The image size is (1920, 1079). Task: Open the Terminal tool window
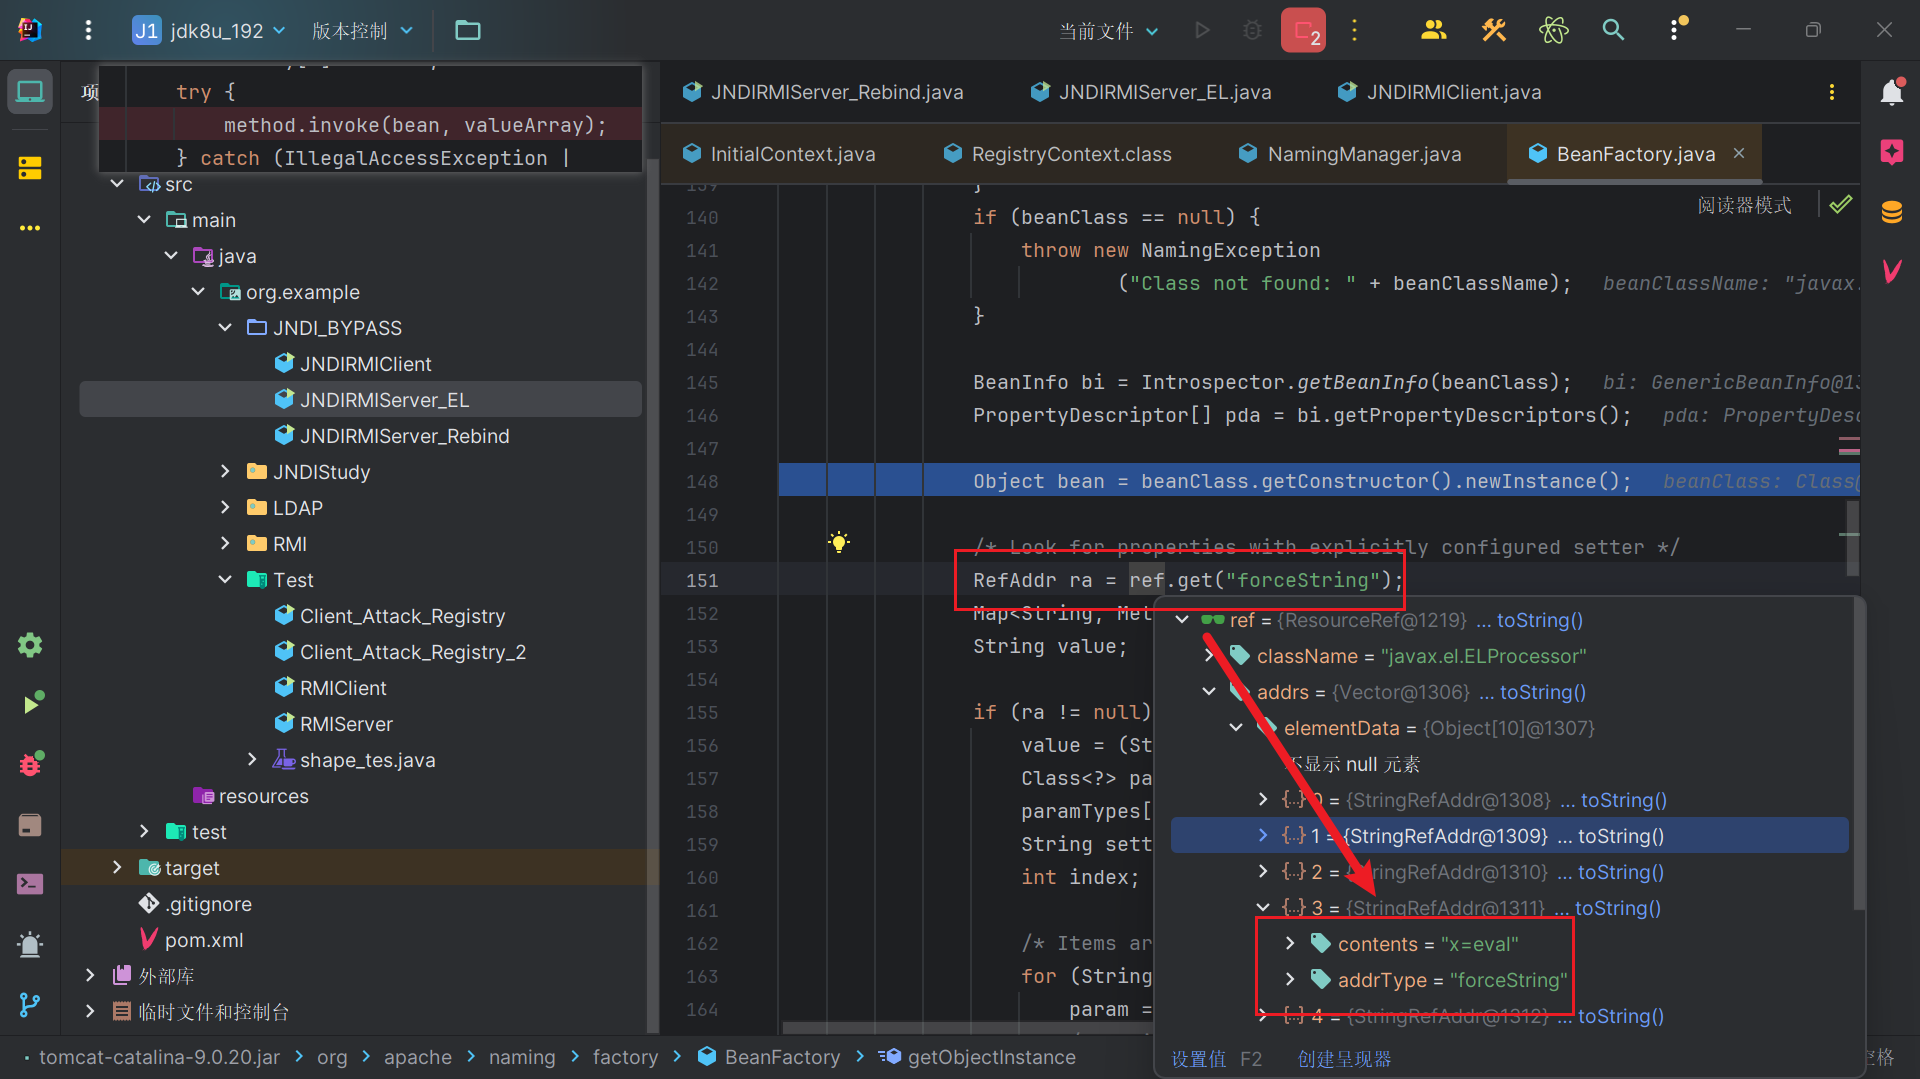pyautogui.click(x=30, y=884)
